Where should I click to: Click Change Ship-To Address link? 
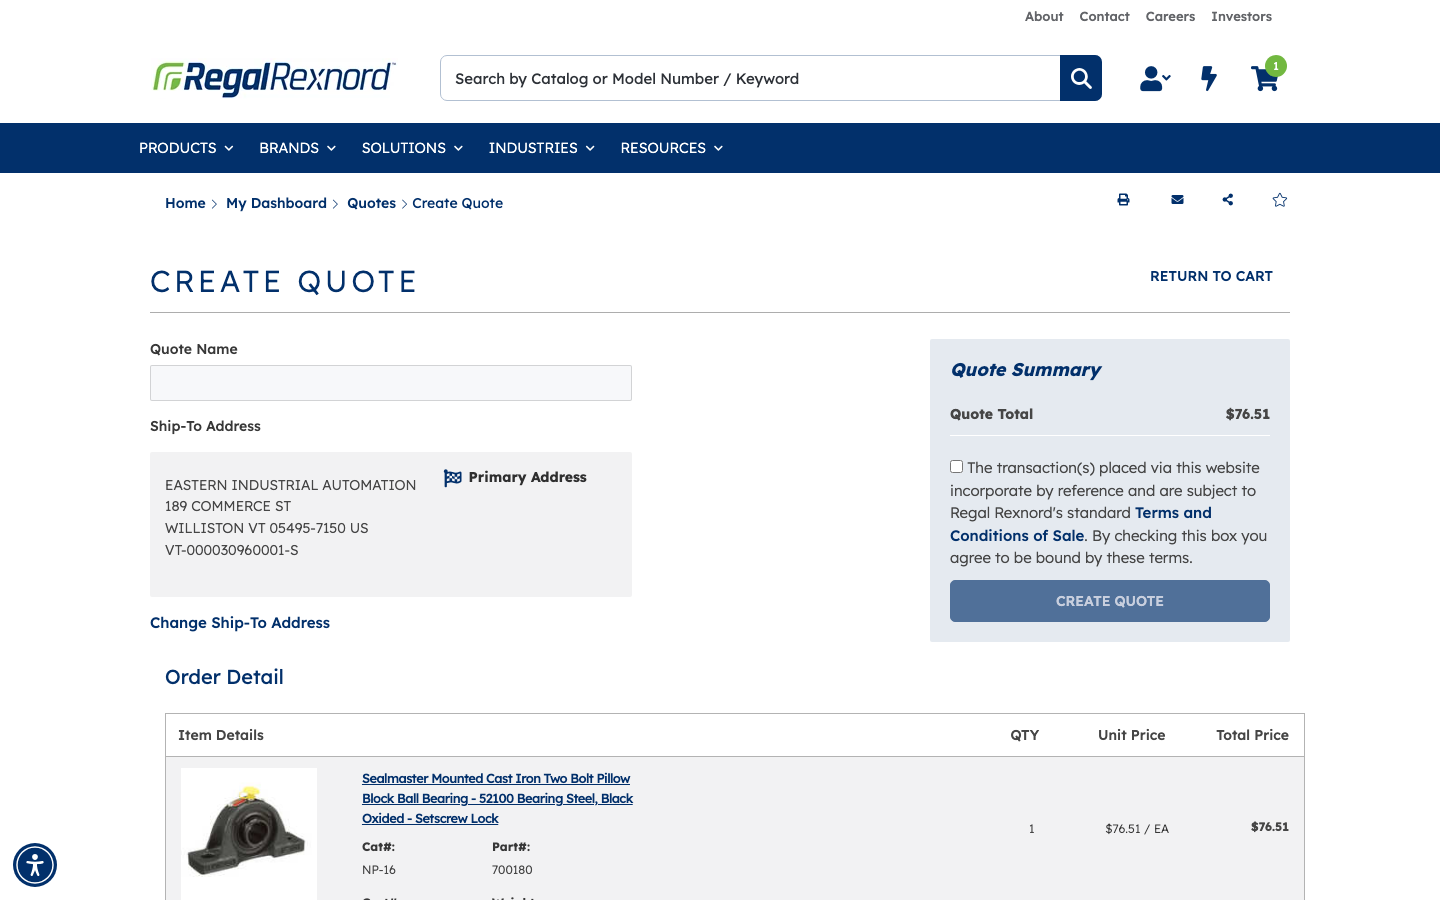pyautogui.click(x=240, y=623)
